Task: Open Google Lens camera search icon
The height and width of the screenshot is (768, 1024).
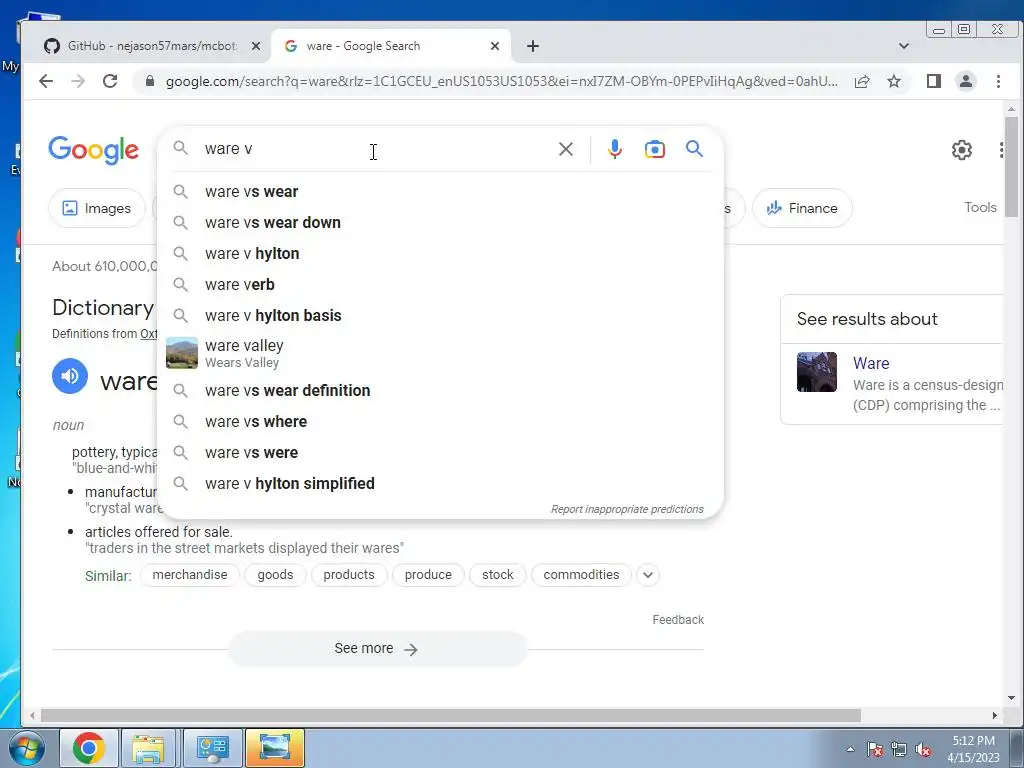Action: coord(654,149)
